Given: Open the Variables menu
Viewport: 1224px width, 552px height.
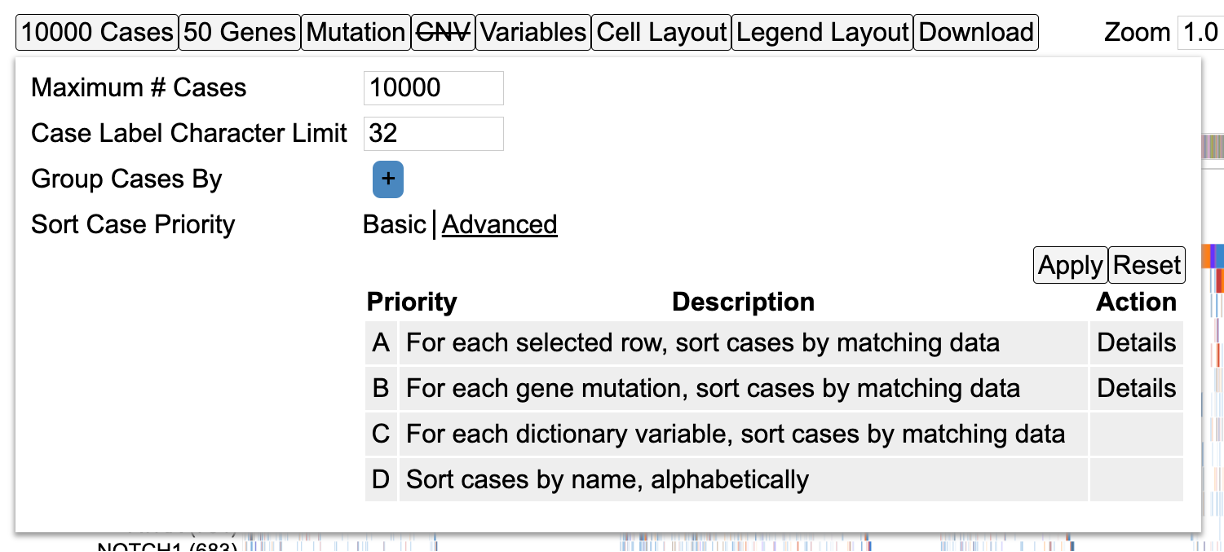Looking at the screenshot, I should (533, 33).
